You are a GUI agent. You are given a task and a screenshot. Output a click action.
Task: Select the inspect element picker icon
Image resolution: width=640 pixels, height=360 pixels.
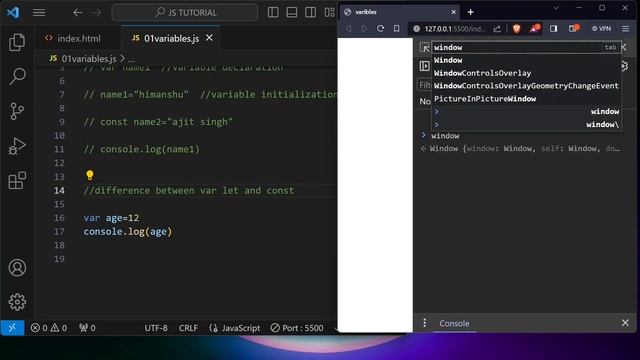click(424, 47)
